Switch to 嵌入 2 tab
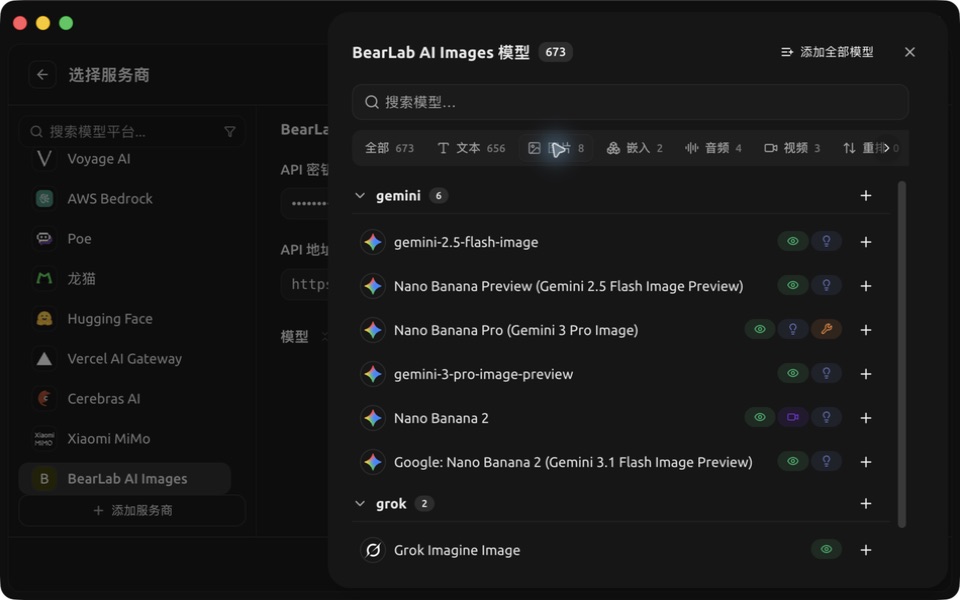The image size is (960, 600). [634, 148]
